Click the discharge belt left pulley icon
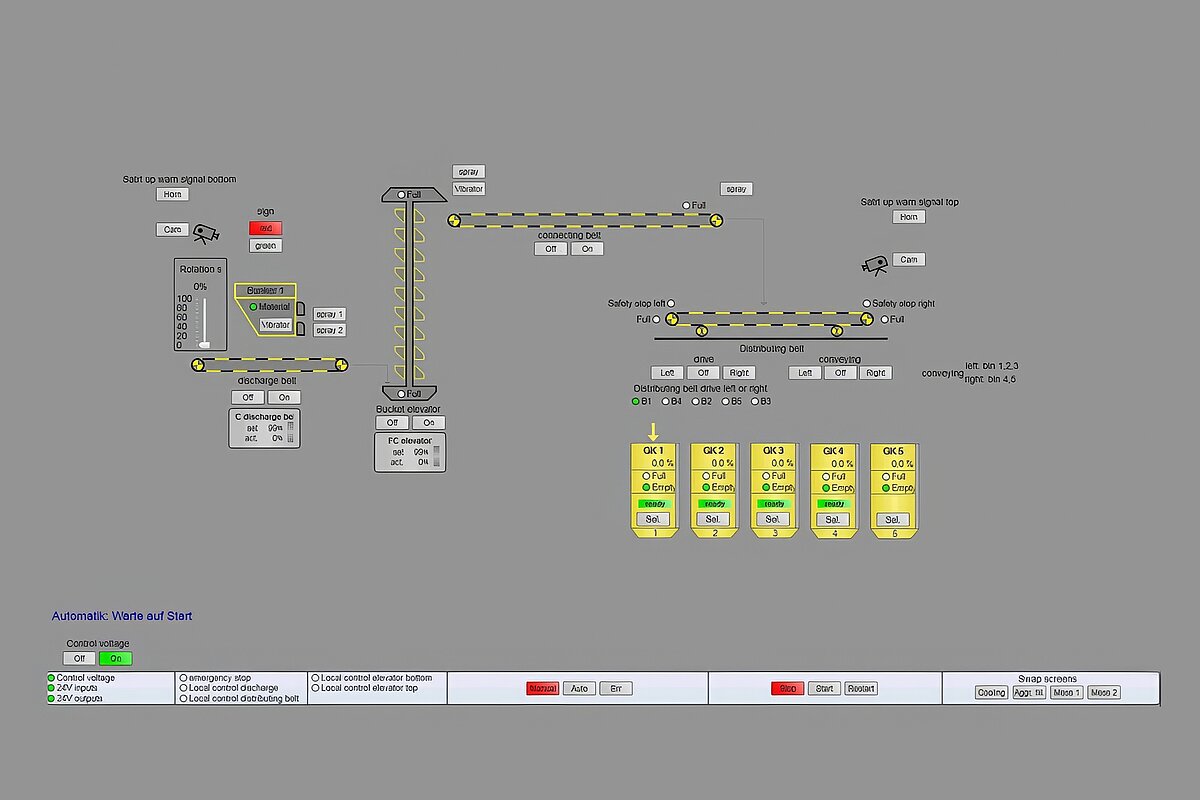Viewport: 1200px width, 800px height. [199, 365]
